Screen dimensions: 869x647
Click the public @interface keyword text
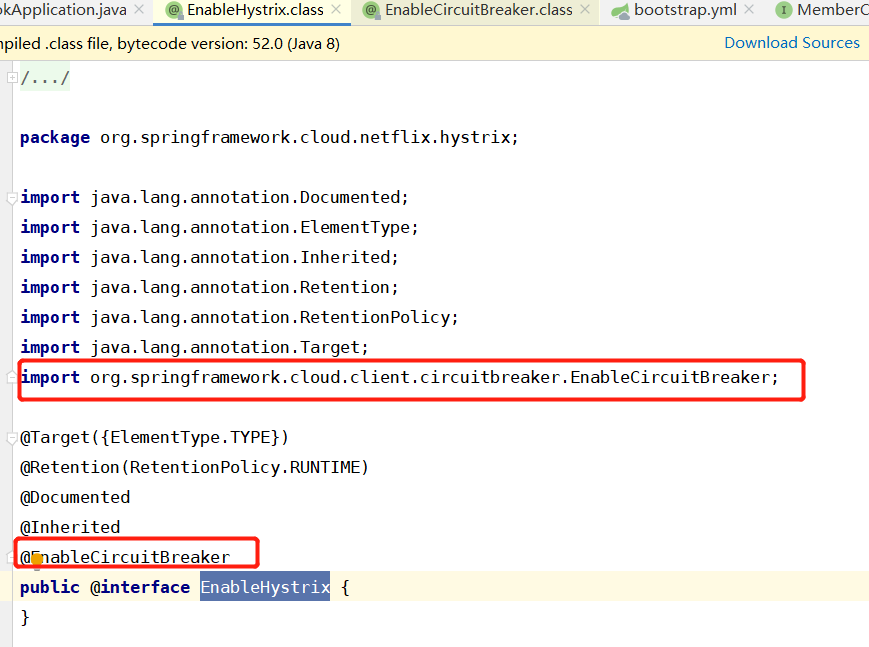coord(105,587)
